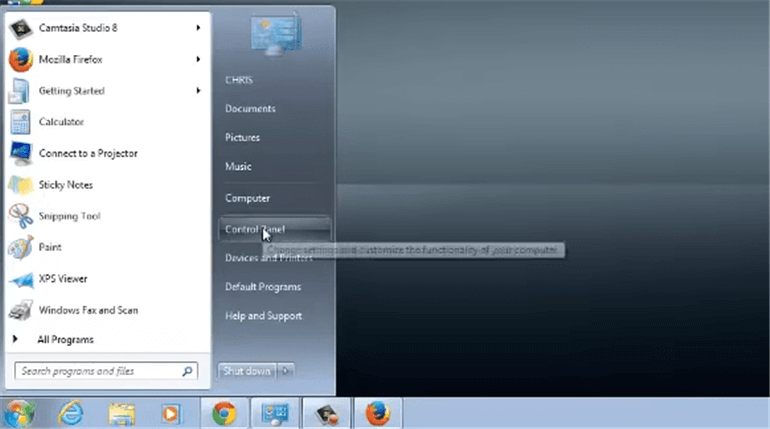
Task: Open Documents library
Action: [250, 108]
